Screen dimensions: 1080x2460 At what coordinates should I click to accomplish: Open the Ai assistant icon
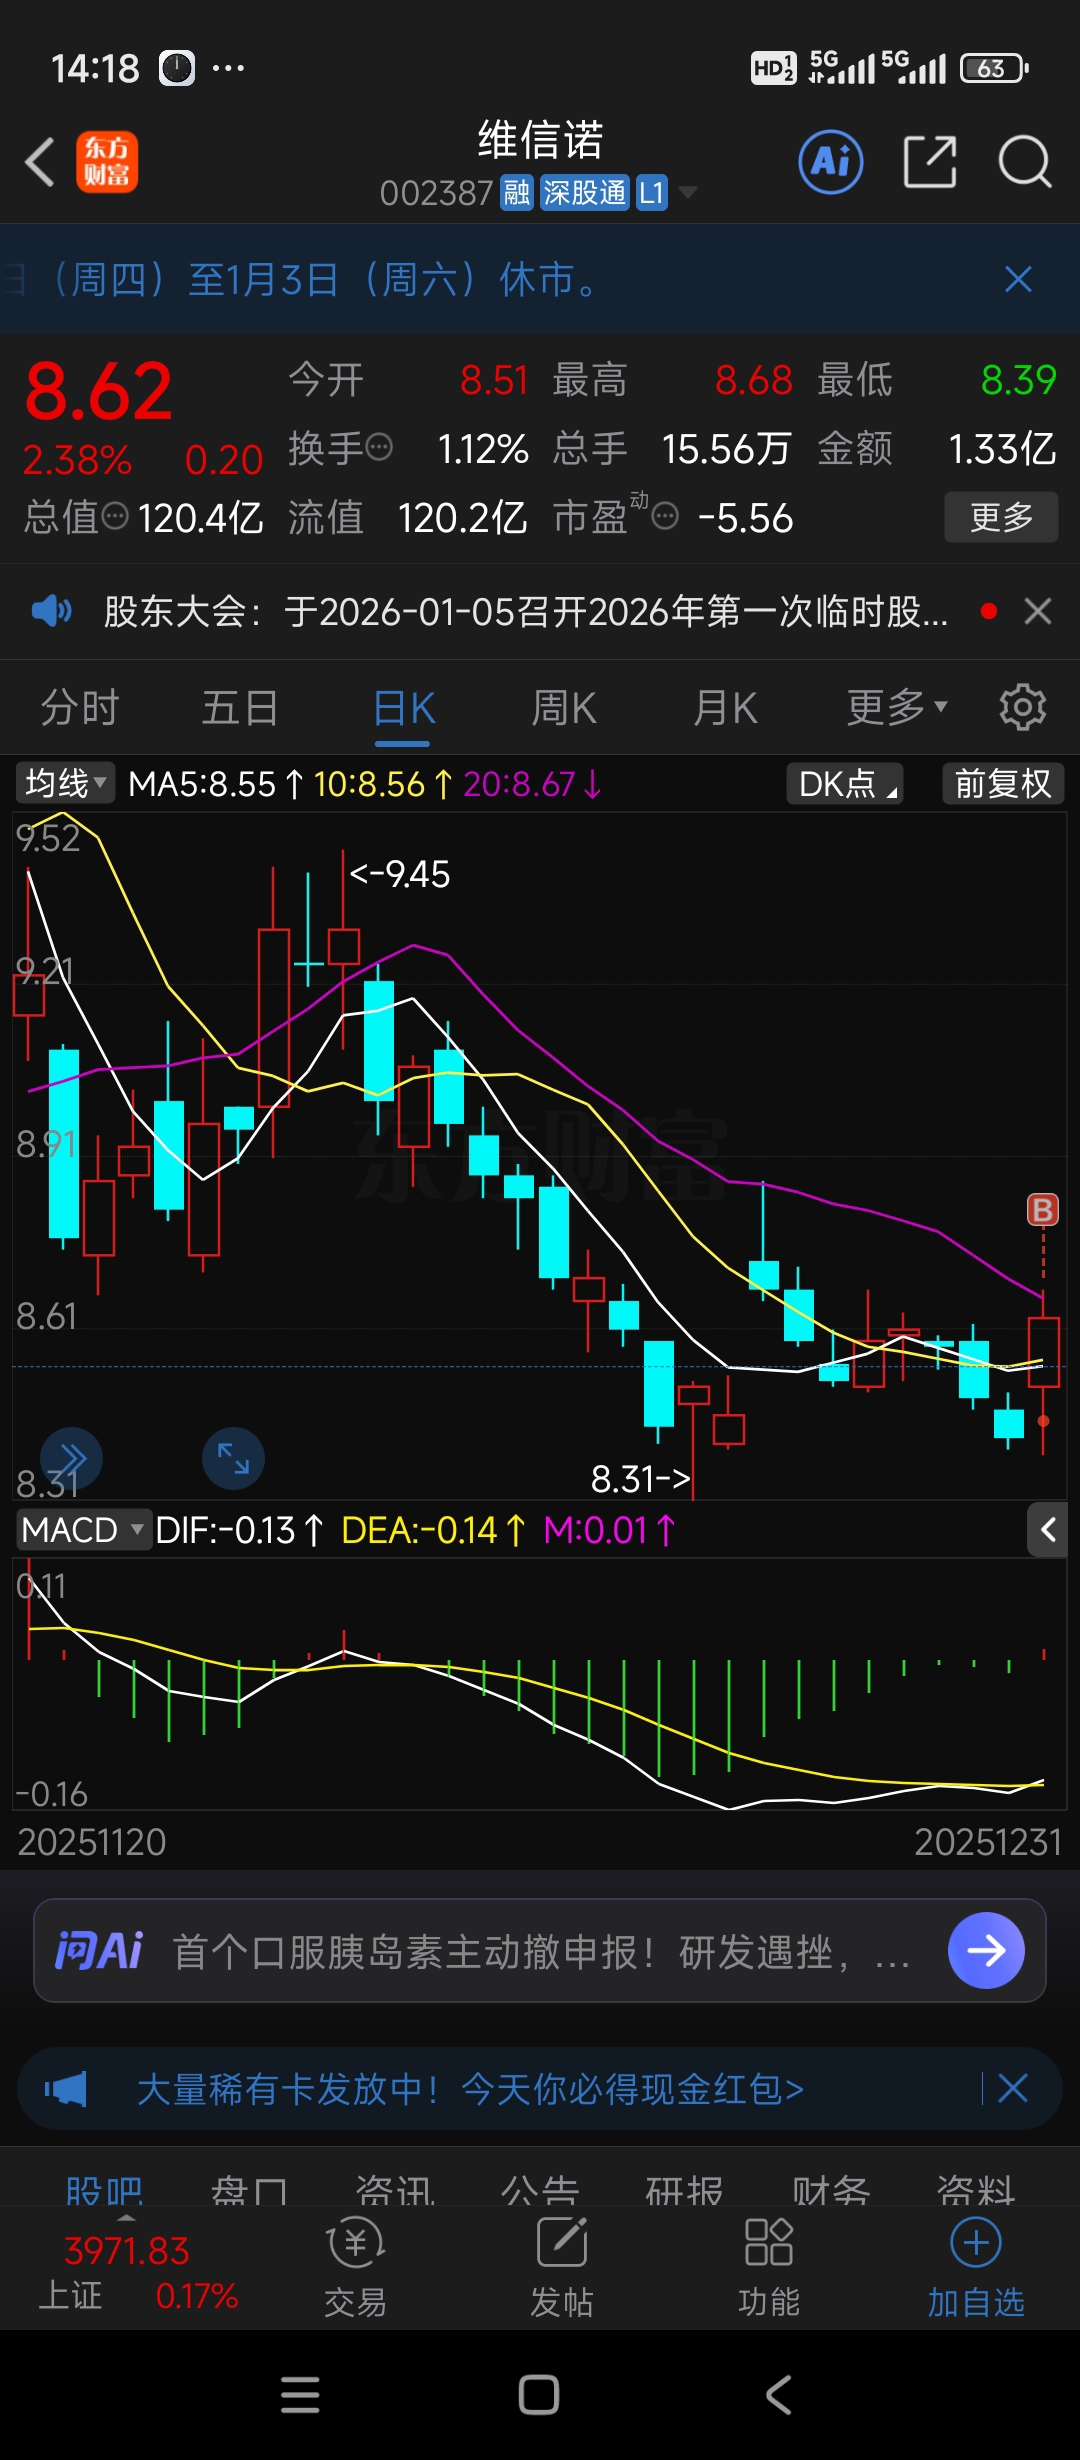(831, 161)
